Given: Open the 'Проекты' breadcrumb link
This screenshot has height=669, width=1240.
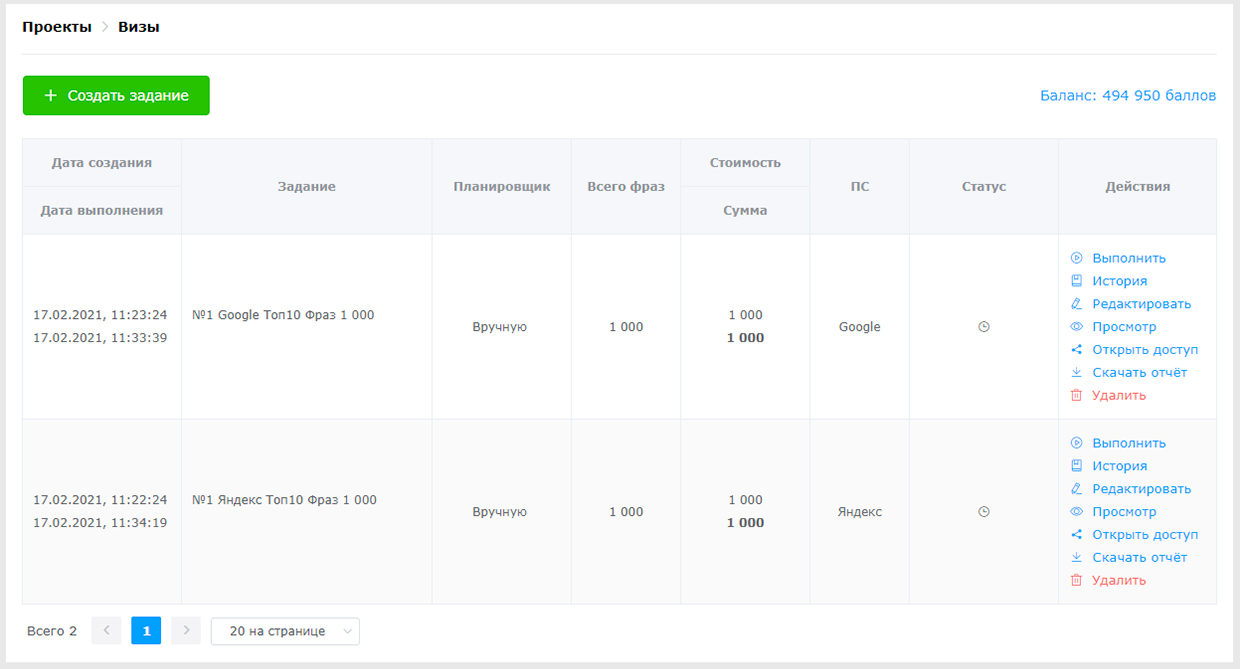Looking at the screenshot, I should [57, 27].
